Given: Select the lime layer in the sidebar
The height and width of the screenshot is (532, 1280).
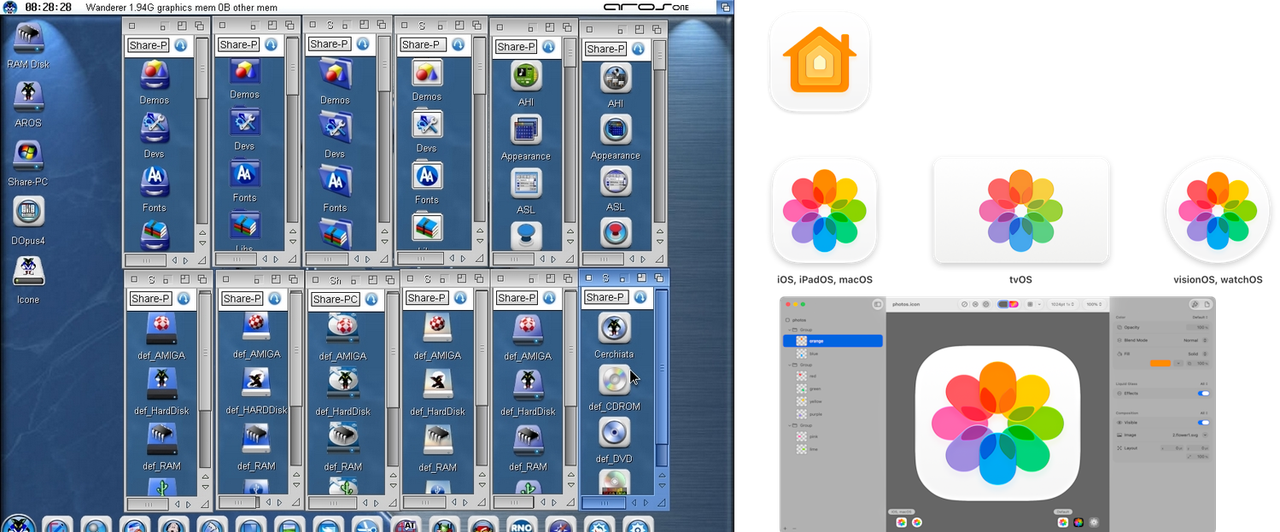Looking at the screenshot, I should point(832,449).
